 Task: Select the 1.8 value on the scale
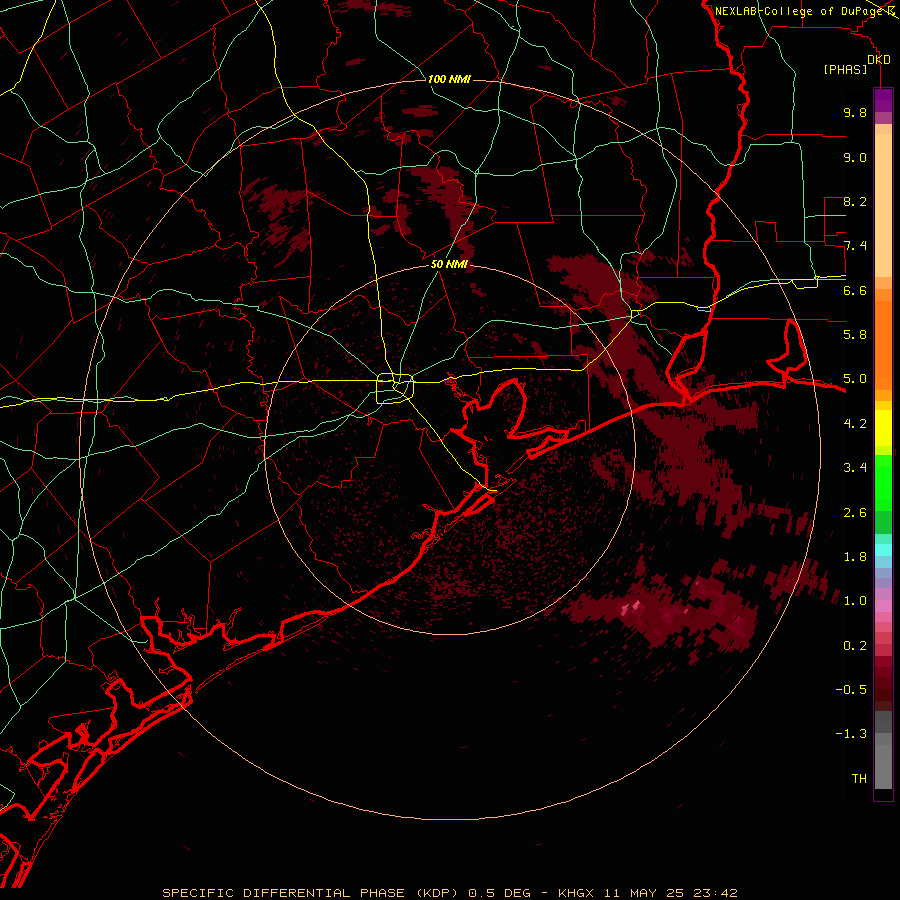pos(855,556)
